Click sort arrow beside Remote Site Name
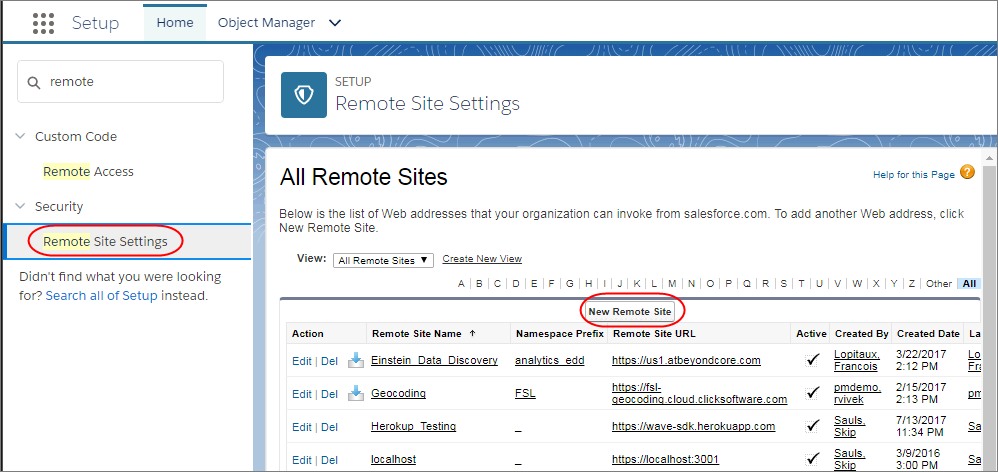This screenshot has width=998, height=472. 472,333
